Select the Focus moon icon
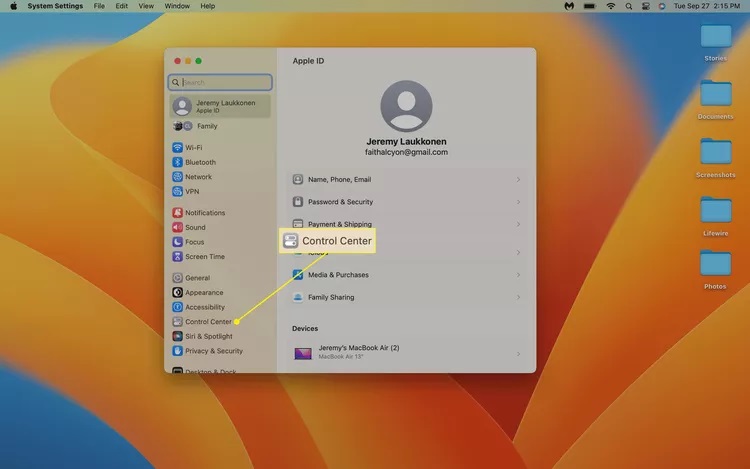750x469 pixels. coord(177,242)
